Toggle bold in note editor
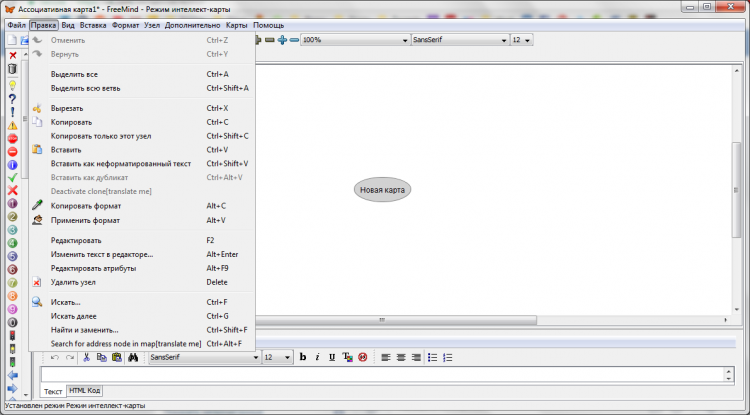750x415 pixels. (303, 357)
